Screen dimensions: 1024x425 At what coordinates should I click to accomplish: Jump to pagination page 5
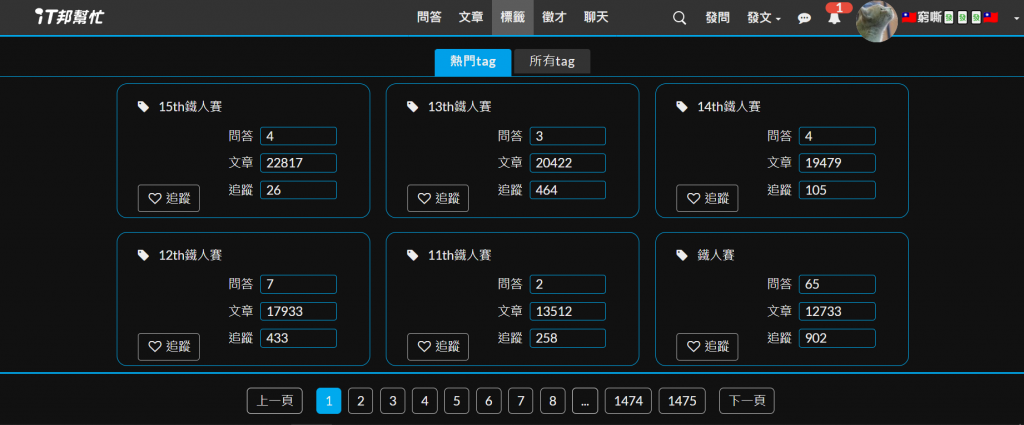click(456, 401)
